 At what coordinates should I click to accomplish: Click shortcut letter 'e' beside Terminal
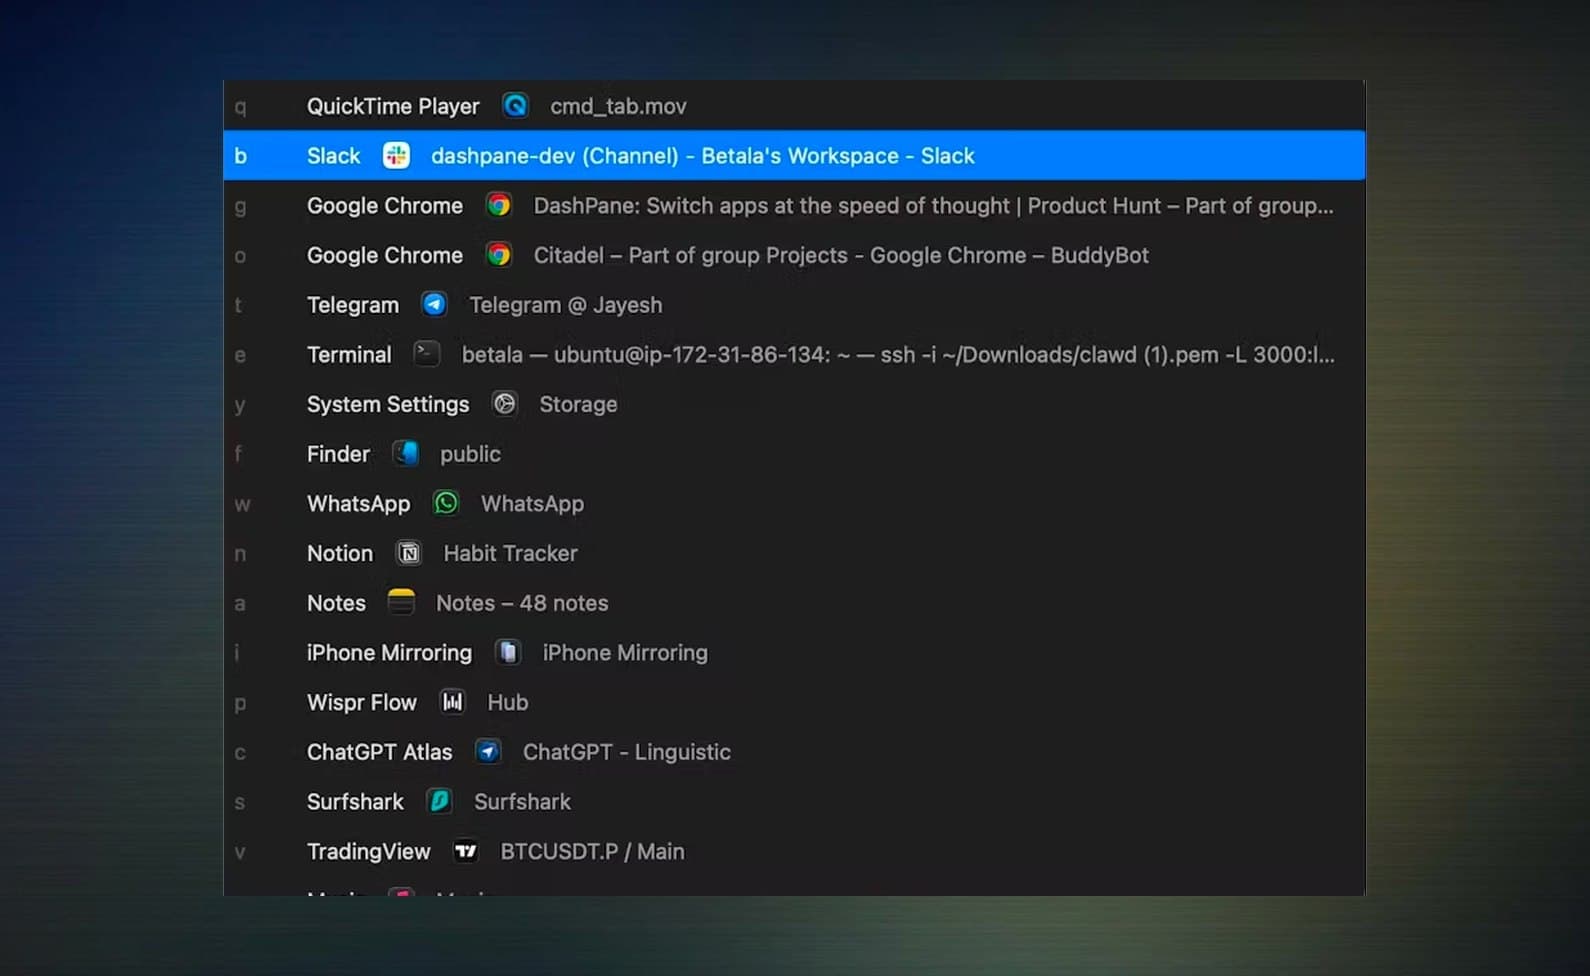pos(240,355)
